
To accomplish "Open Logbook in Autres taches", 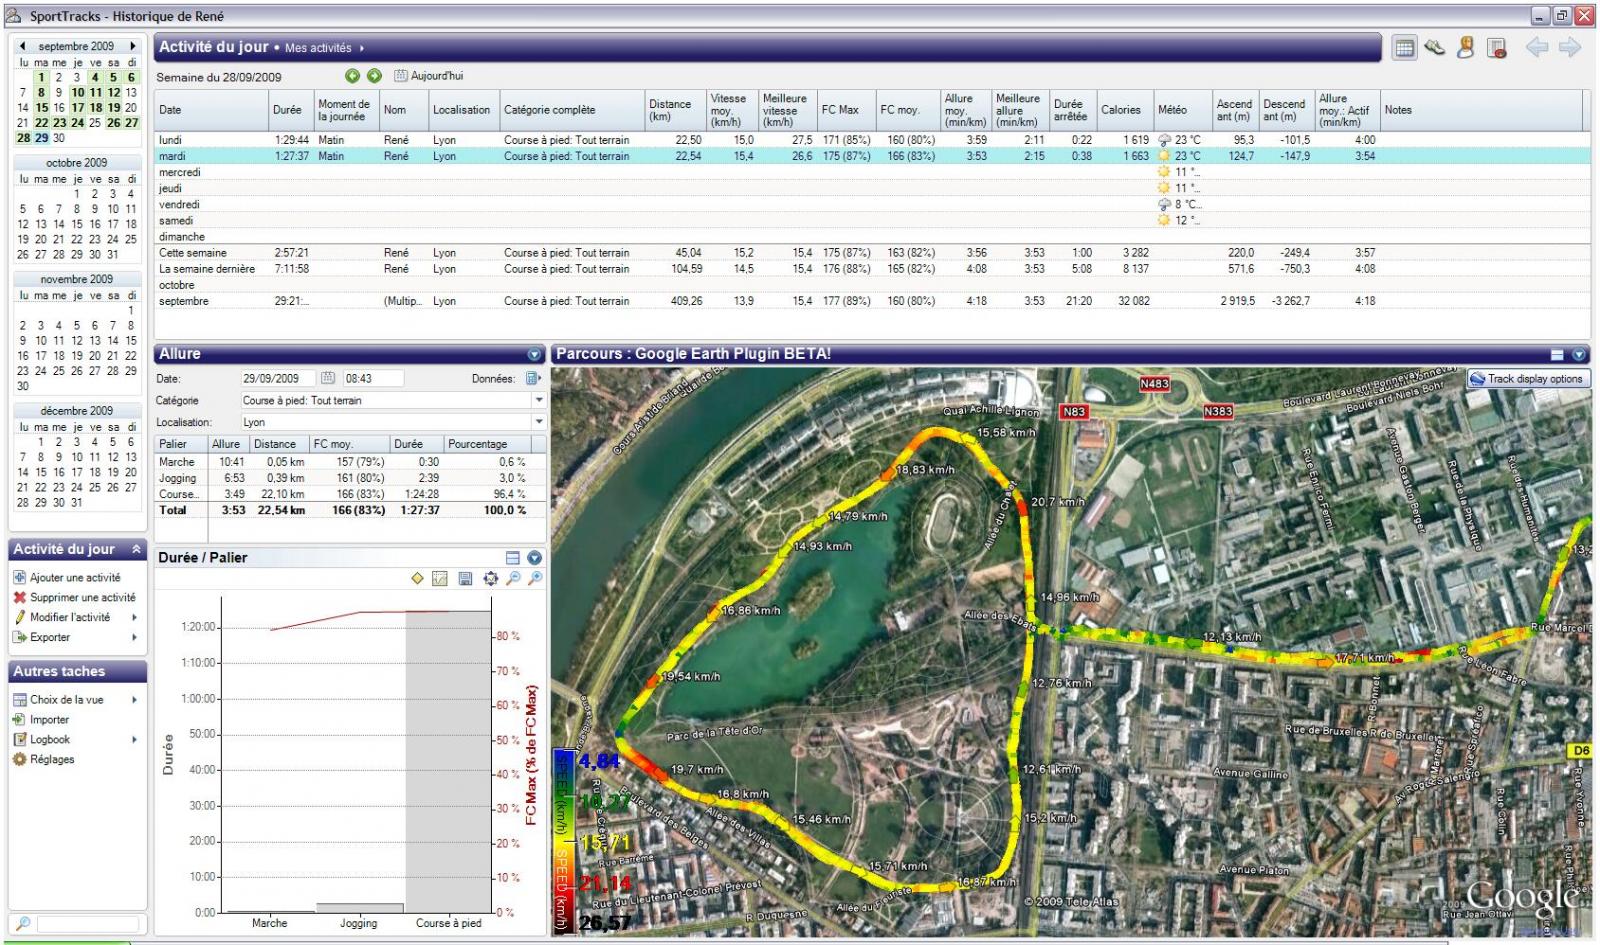I will [50, 739].
